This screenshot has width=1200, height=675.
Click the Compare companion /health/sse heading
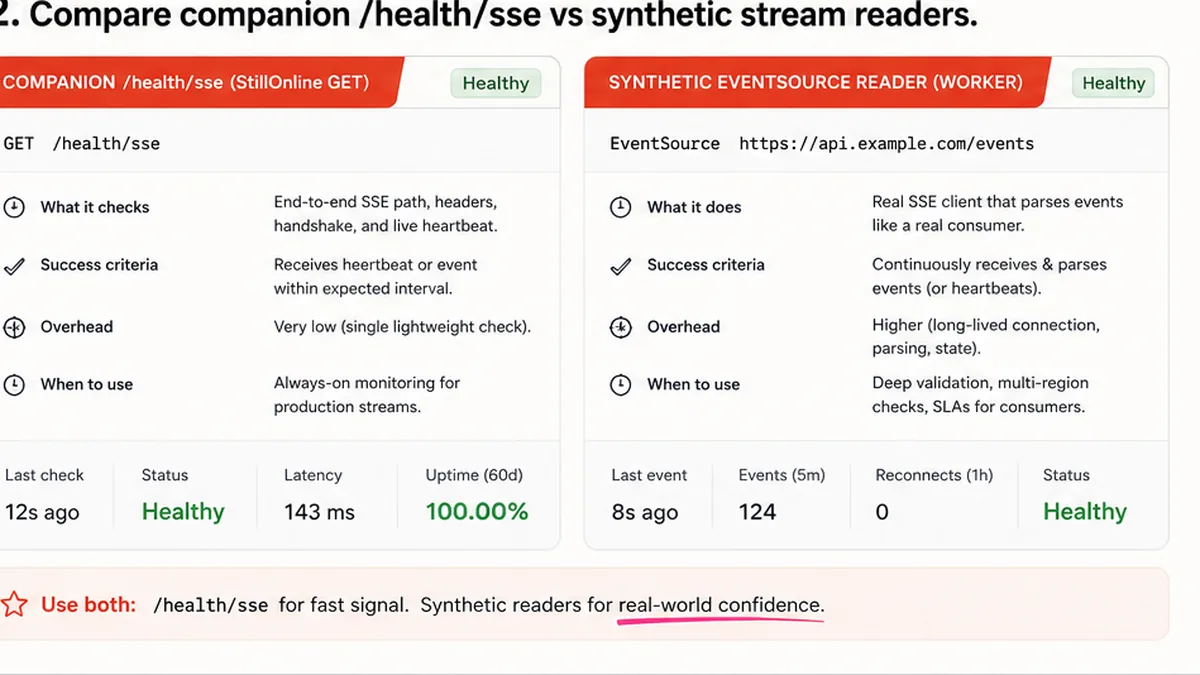[487, 17]
